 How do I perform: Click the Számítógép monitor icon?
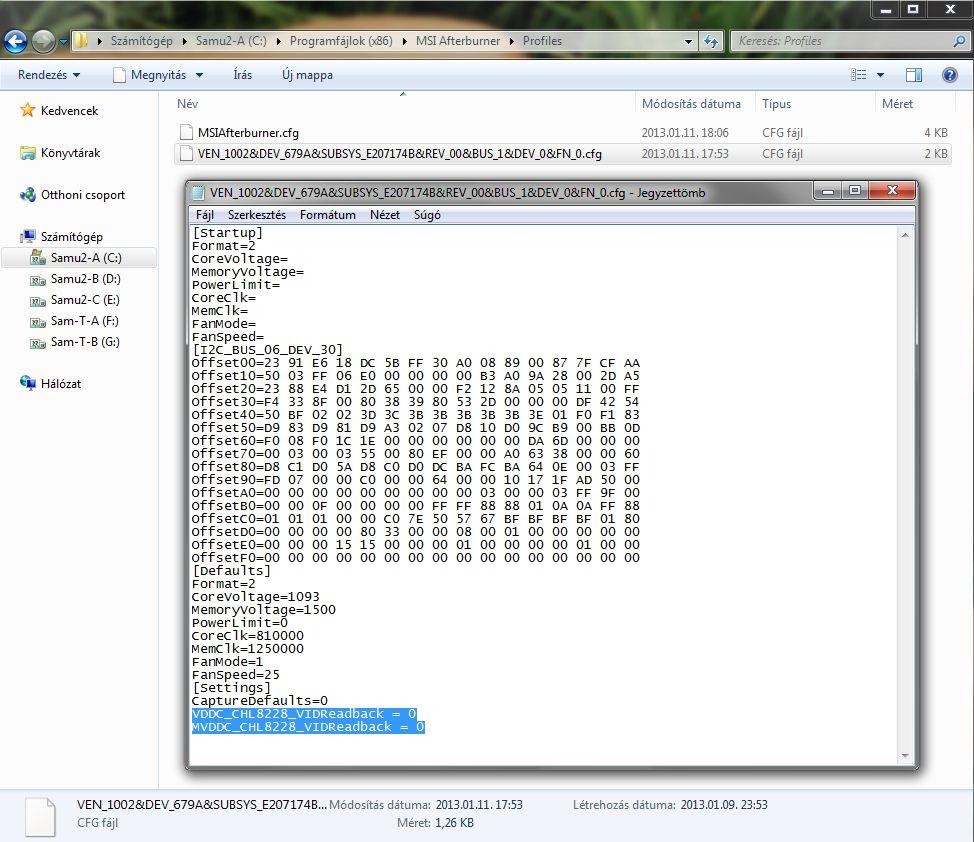(x=27, y=236)
